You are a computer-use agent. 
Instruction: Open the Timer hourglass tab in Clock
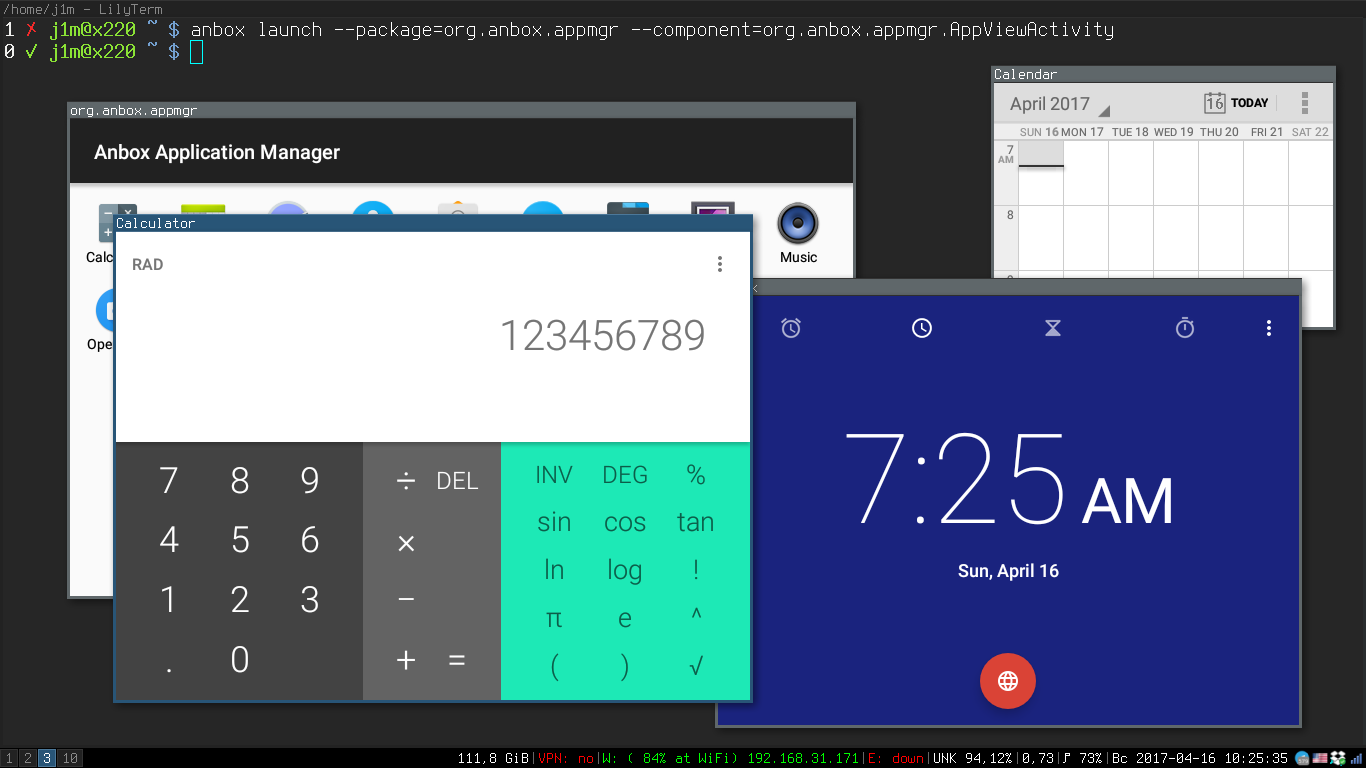(x=1053, y=328)
